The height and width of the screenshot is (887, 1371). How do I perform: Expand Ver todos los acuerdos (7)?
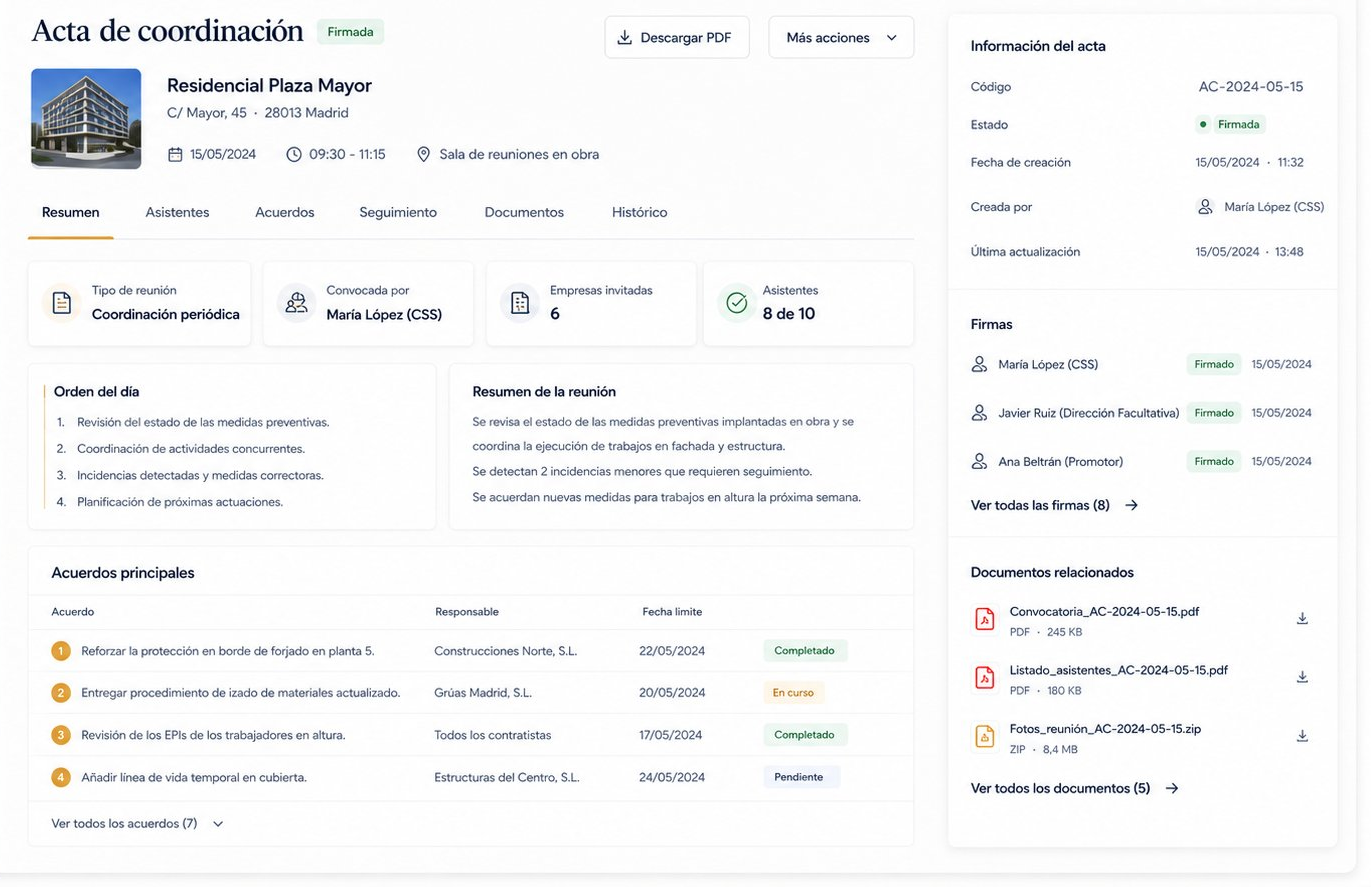pos(138,824)
